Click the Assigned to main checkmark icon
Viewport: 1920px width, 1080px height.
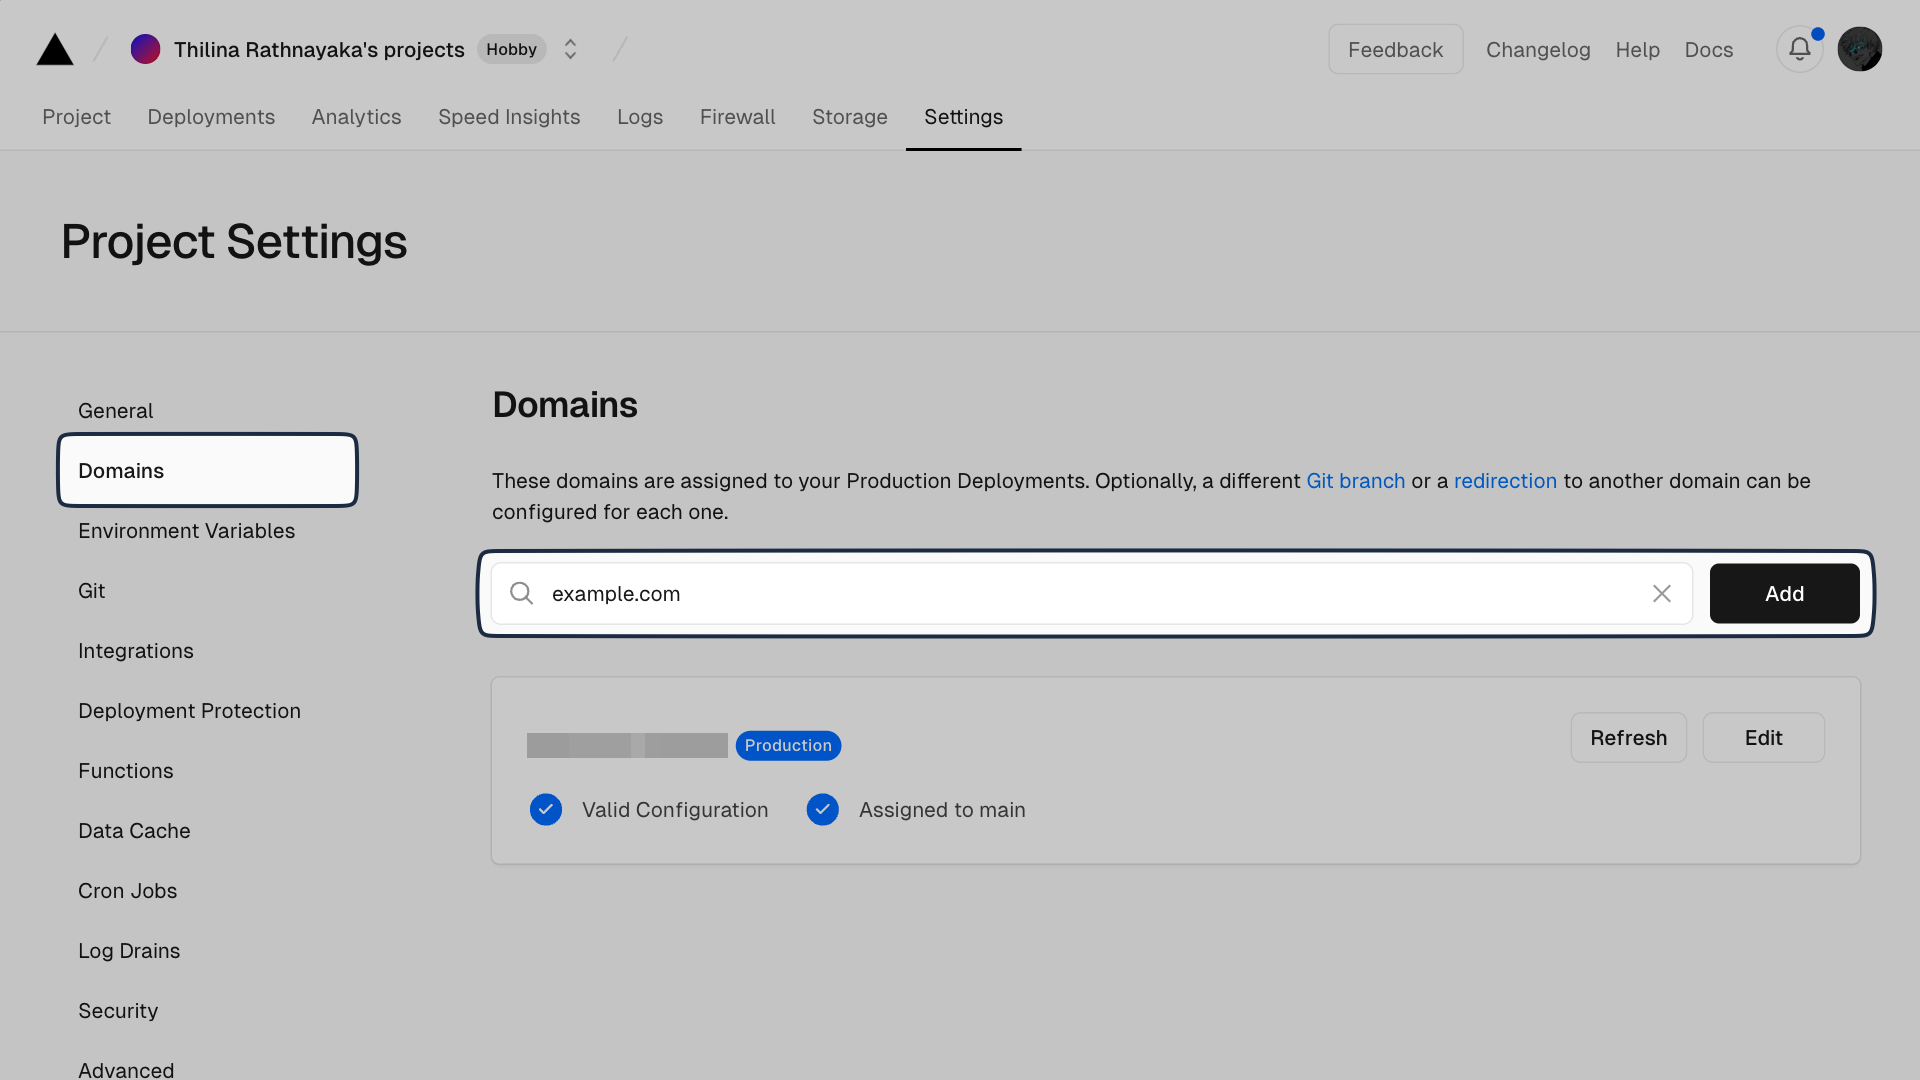point(820,810)
